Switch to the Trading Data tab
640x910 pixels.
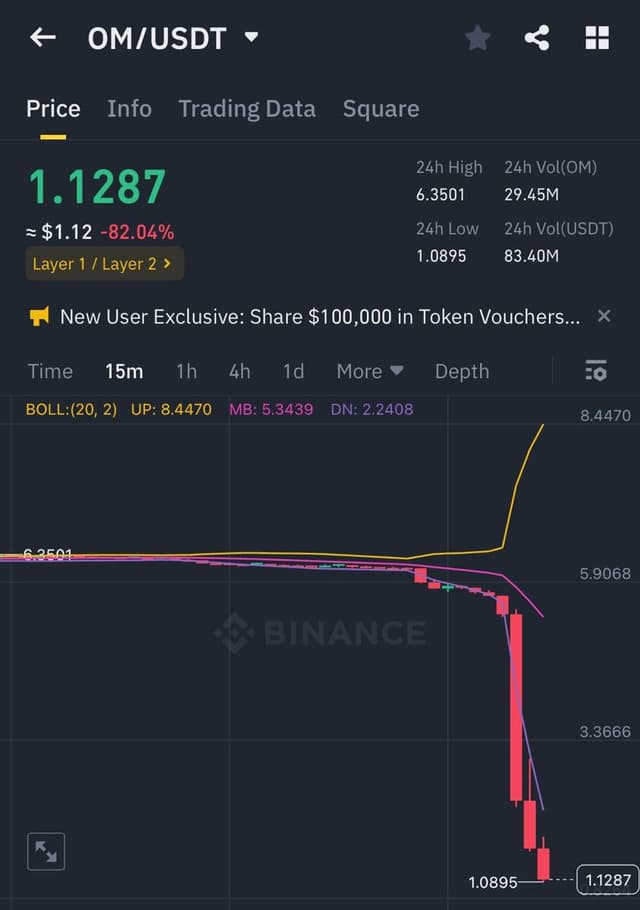[x=247, y=109]
